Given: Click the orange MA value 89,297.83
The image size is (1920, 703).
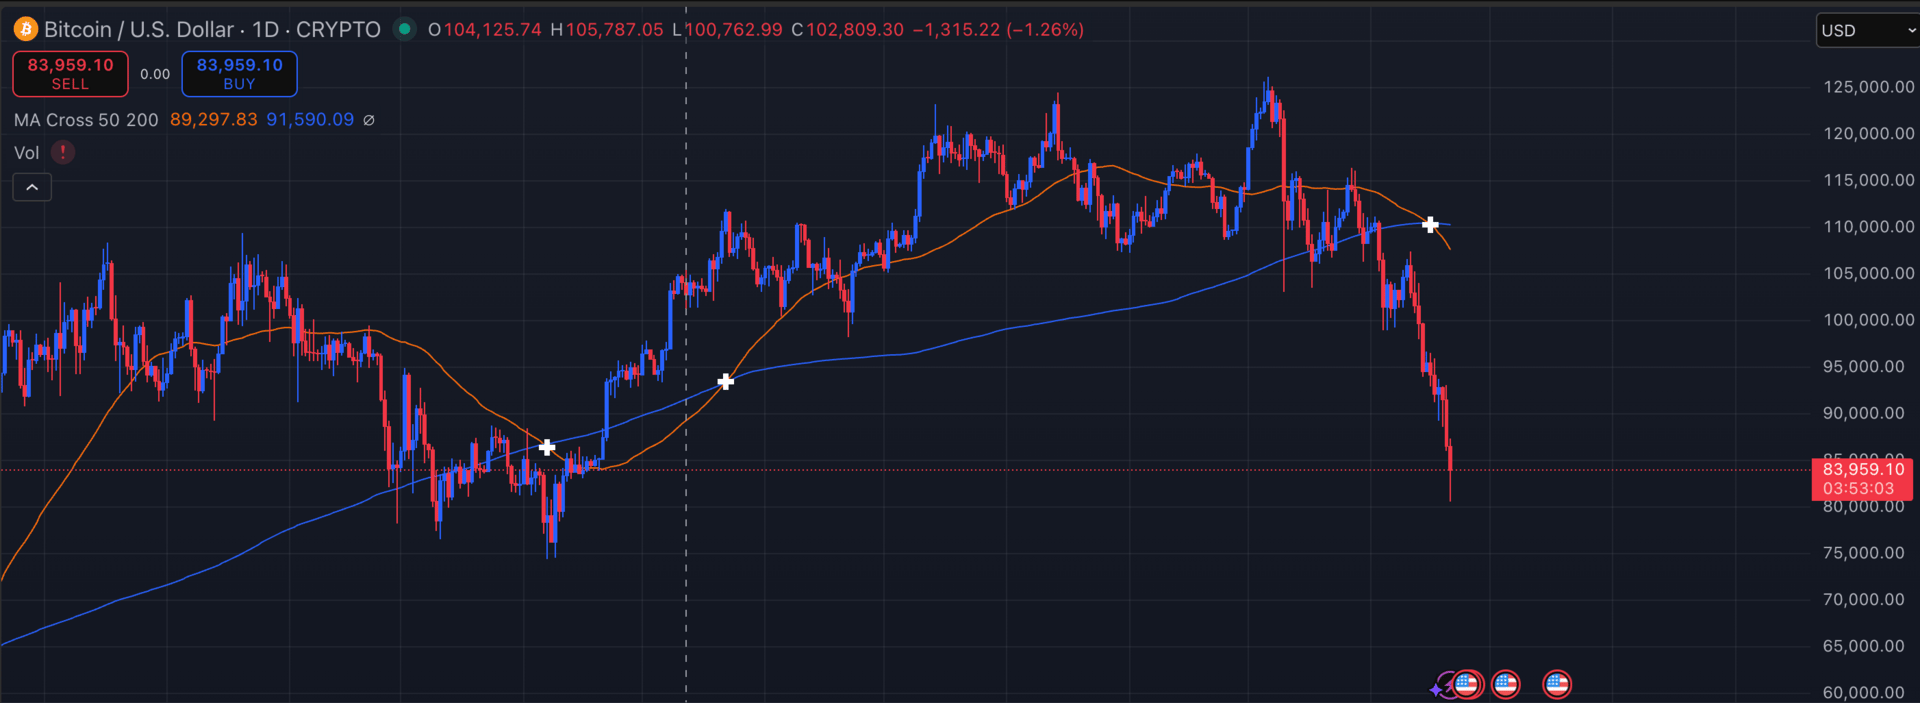Looking at the screenshot, I should (x=214, y=120).
